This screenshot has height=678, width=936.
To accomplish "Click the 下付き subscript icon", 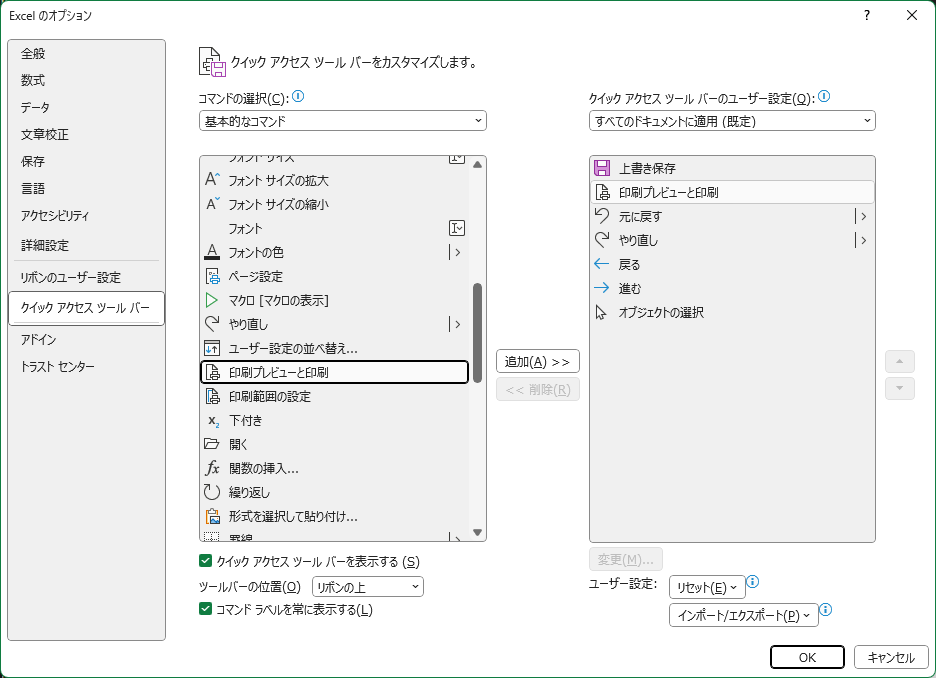I will pyautogui.click(x=213, y=421).
